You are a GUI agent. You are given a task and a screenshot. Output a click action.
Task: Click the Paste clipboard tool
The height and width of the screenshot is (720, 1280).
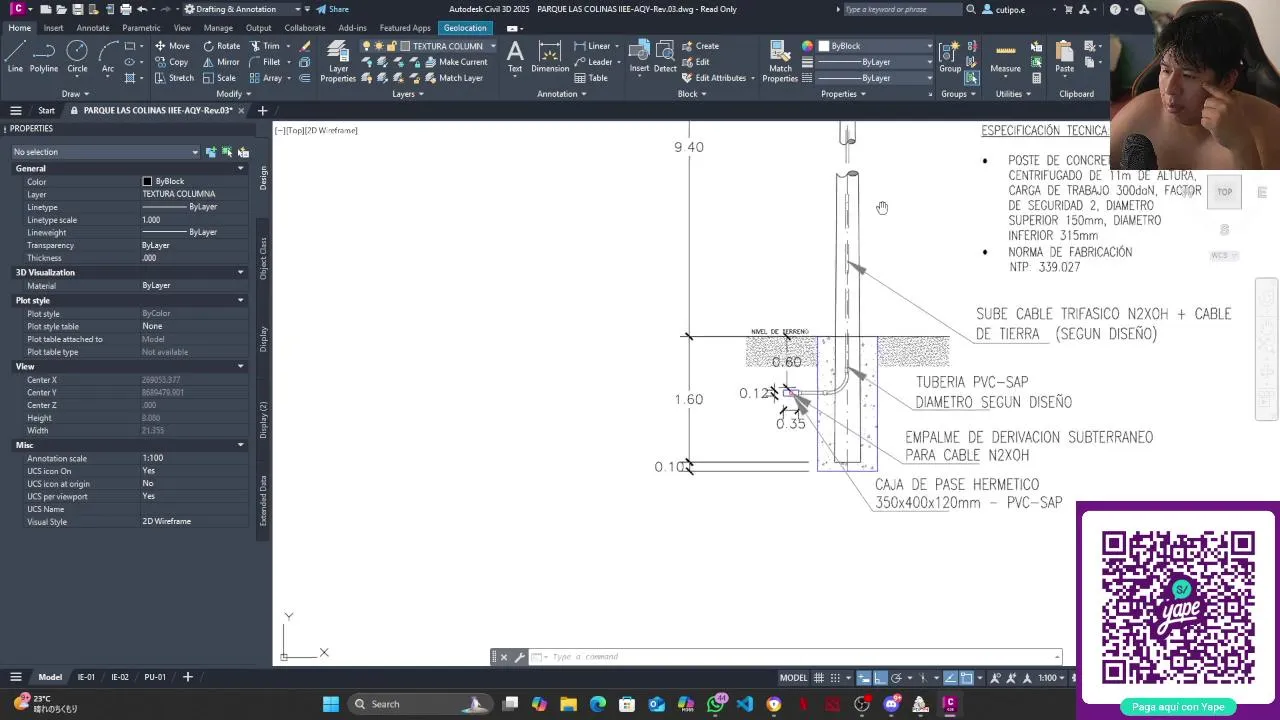pos(1064,57)
